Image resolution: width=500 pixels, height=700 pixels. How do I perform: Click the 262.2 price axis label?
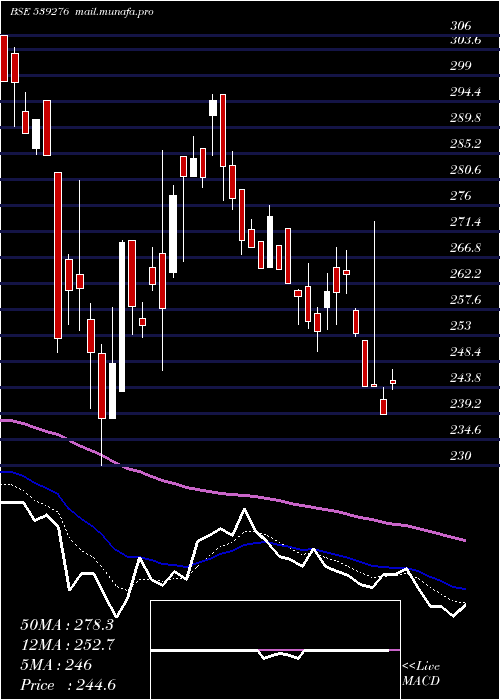(x=465, y=274)
